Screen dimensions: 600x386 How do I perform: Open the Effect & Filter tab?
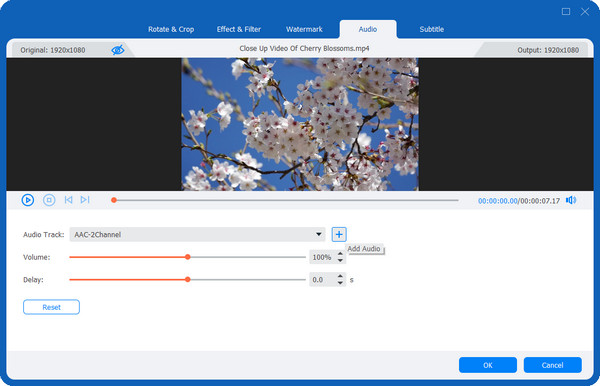pyautogui.click(x=239, y=29)
